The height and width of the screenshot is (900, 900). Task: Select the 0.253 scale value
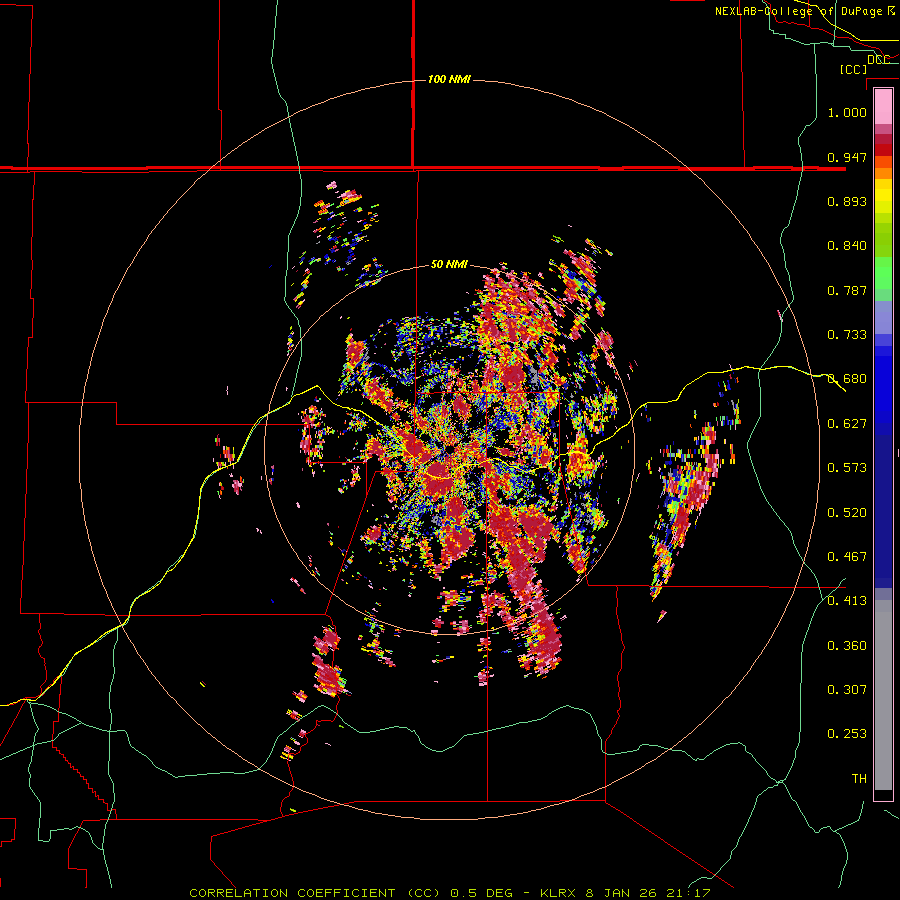[847, 734]
